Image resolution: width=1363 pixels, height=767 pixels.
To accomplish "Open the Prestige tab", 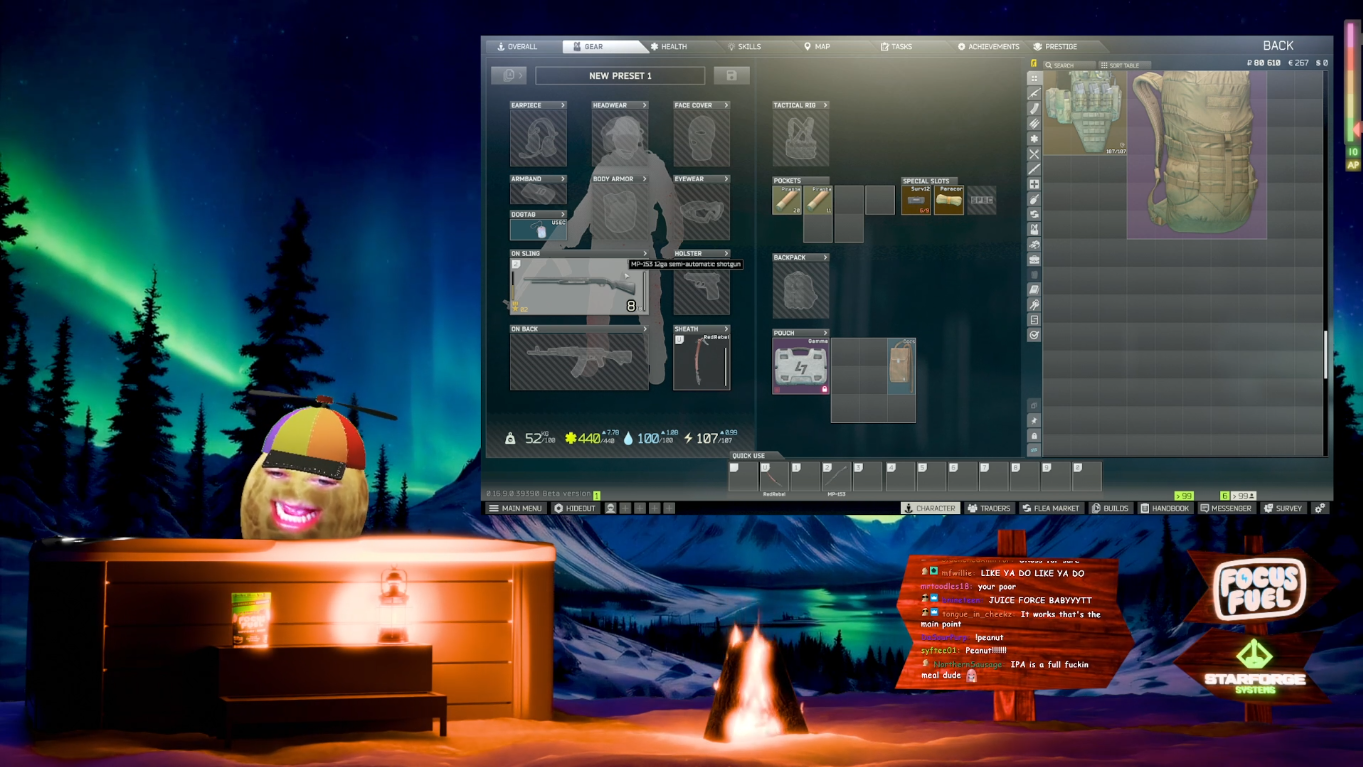I will click(1056, 46).
